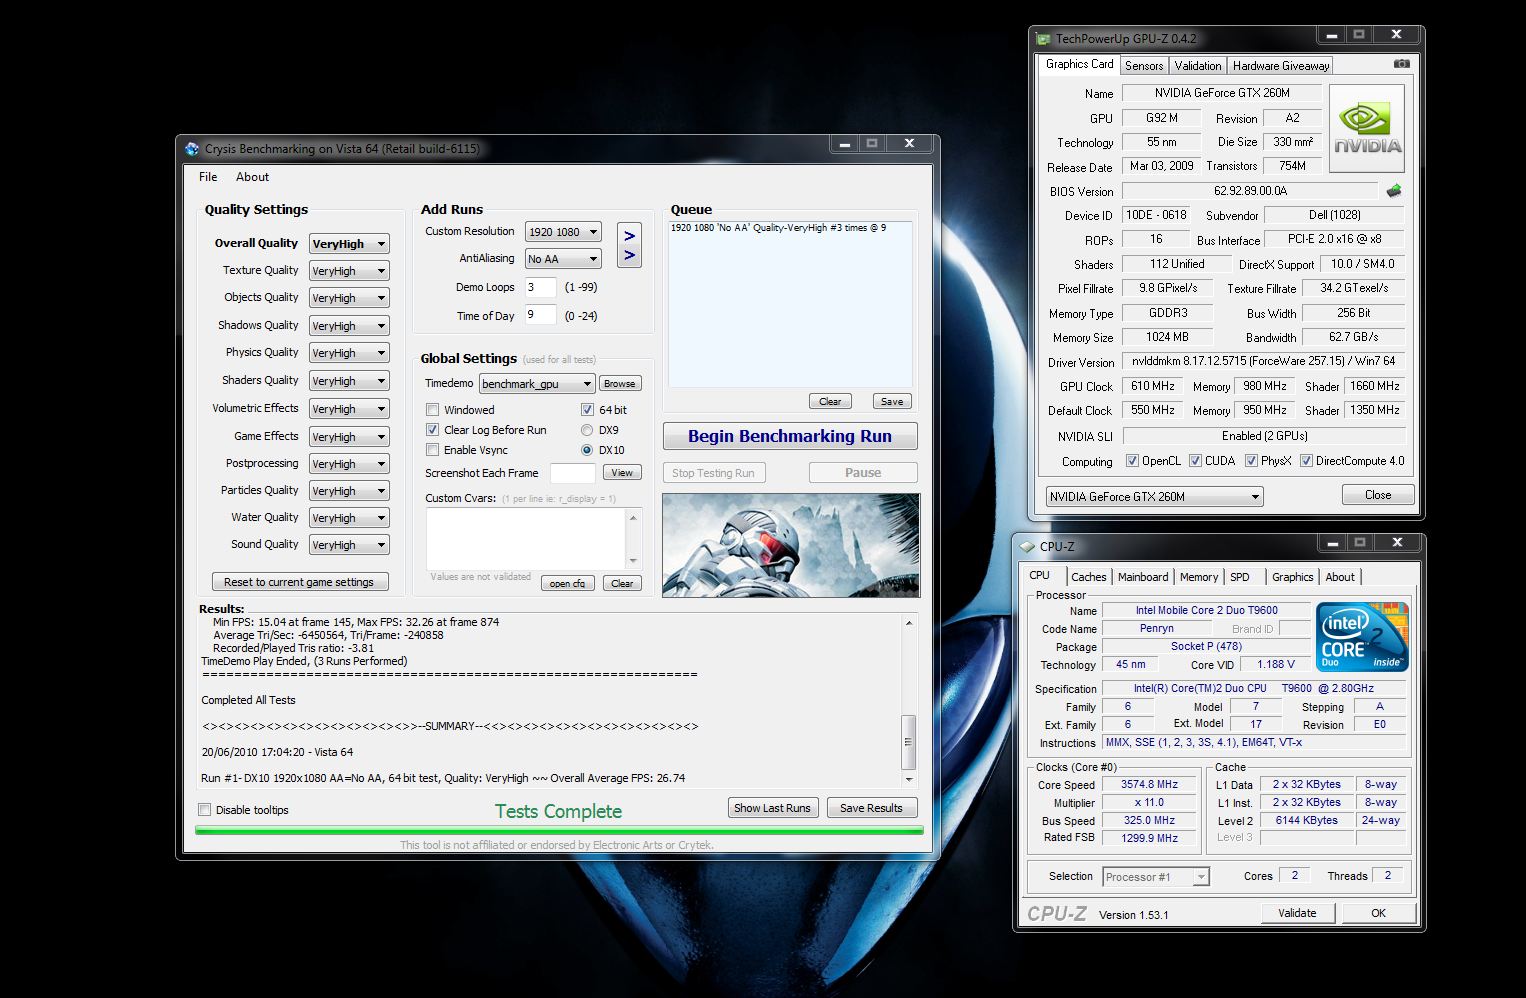This screenshot has width=1526, height=998.
Task: Click Begin Benchmarking Run
Action: [789, 436]
